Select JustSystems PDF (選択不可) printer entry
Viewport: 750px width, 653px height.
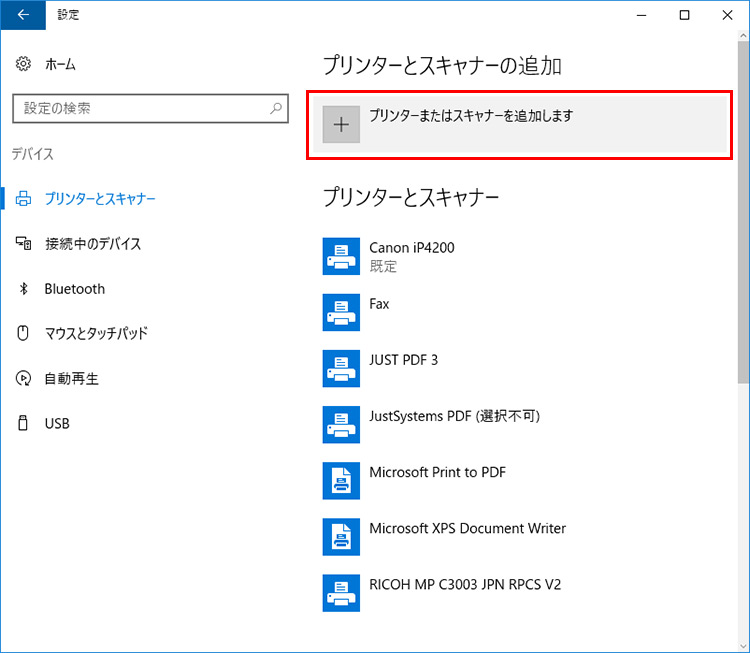pos(454,416)
